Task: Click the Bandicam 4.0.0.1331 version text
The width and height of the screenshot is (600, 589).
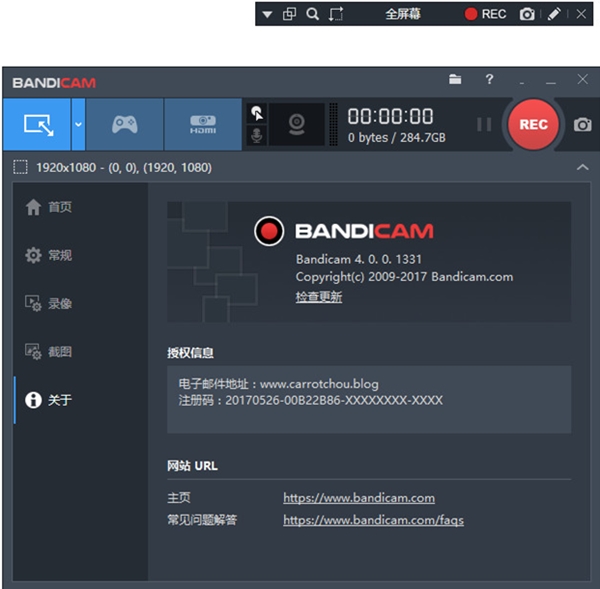Action: point(359,259)
